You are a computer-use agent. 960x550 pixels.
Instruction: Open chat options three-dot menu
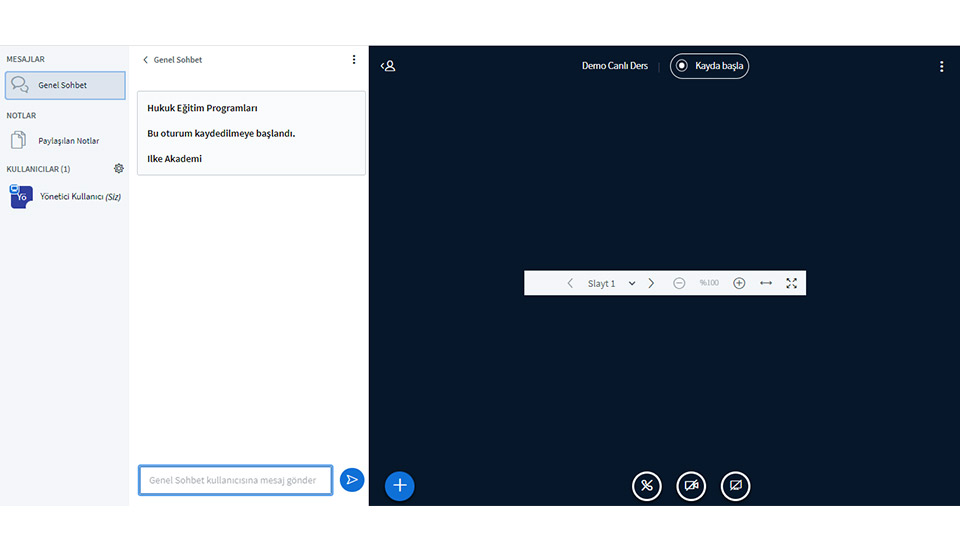tap(354, 59)
